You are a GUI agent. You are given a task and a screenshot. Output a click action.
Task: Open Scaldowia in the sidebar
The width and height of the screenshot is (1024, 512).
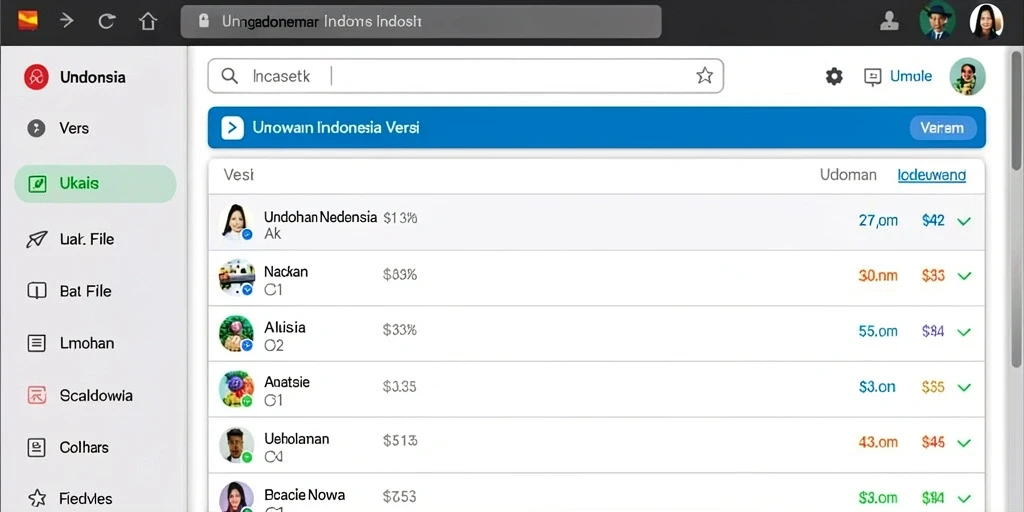[96, 395]
